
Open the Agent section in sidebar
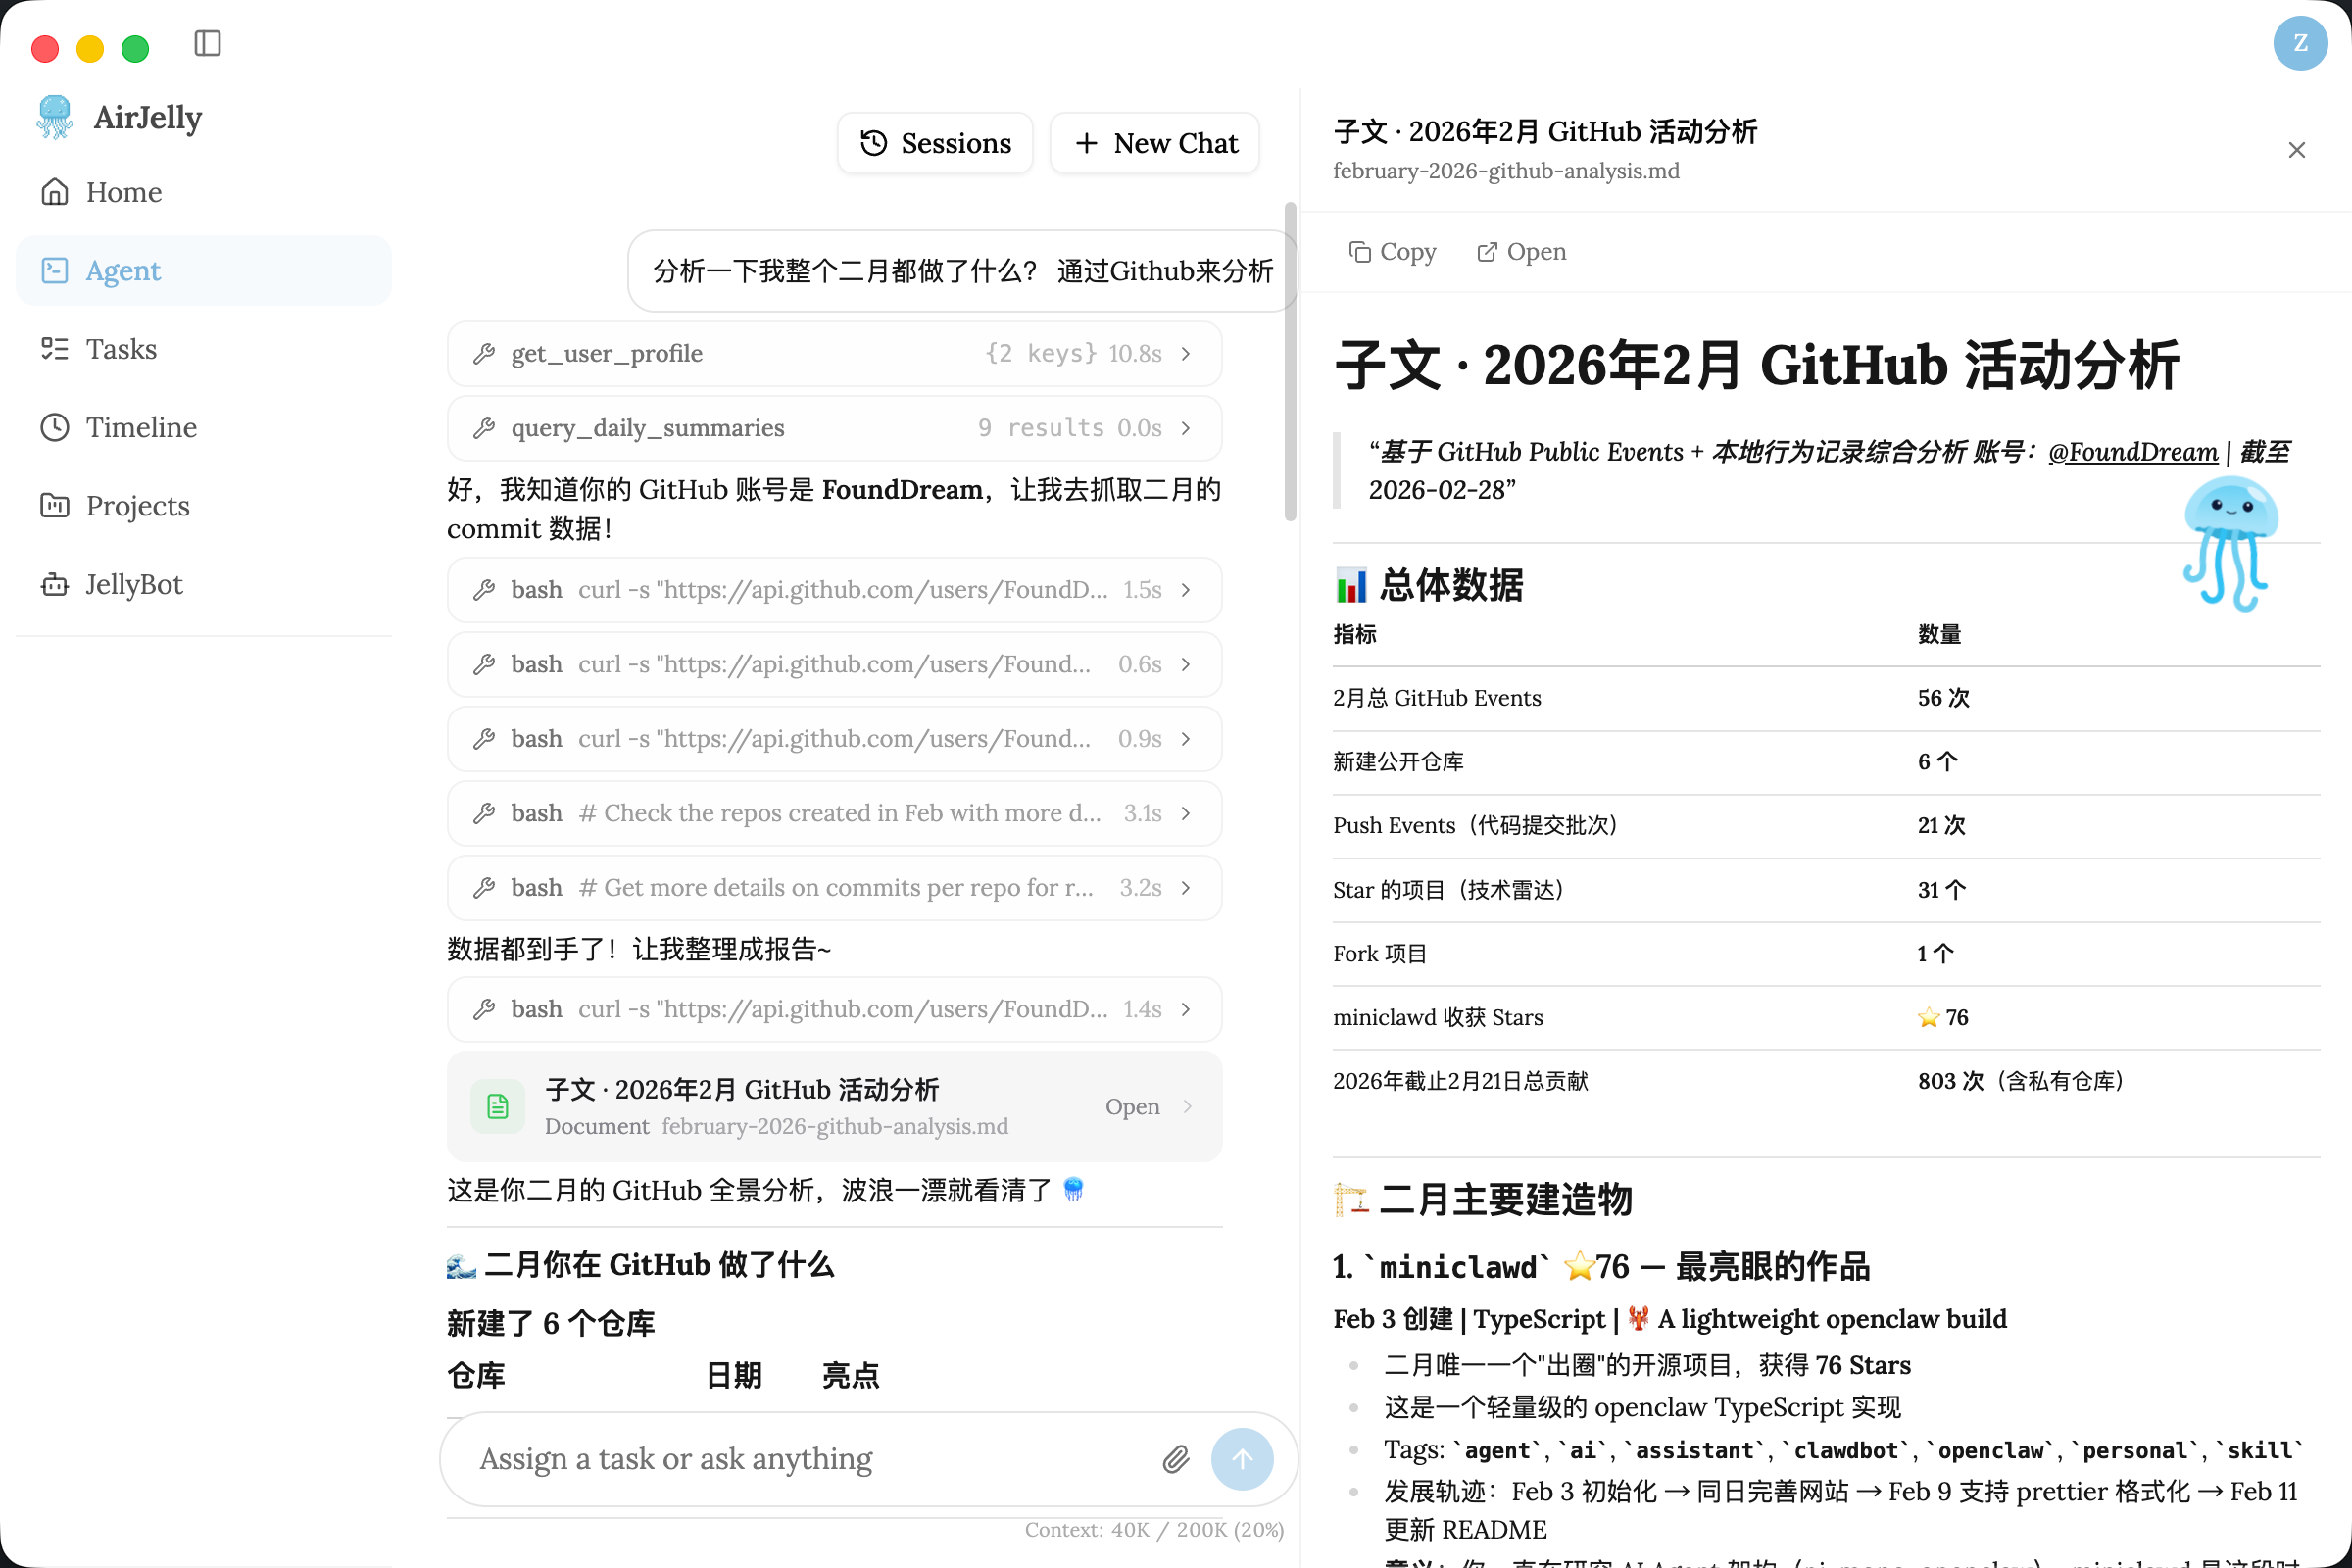(x=122, y=270)
